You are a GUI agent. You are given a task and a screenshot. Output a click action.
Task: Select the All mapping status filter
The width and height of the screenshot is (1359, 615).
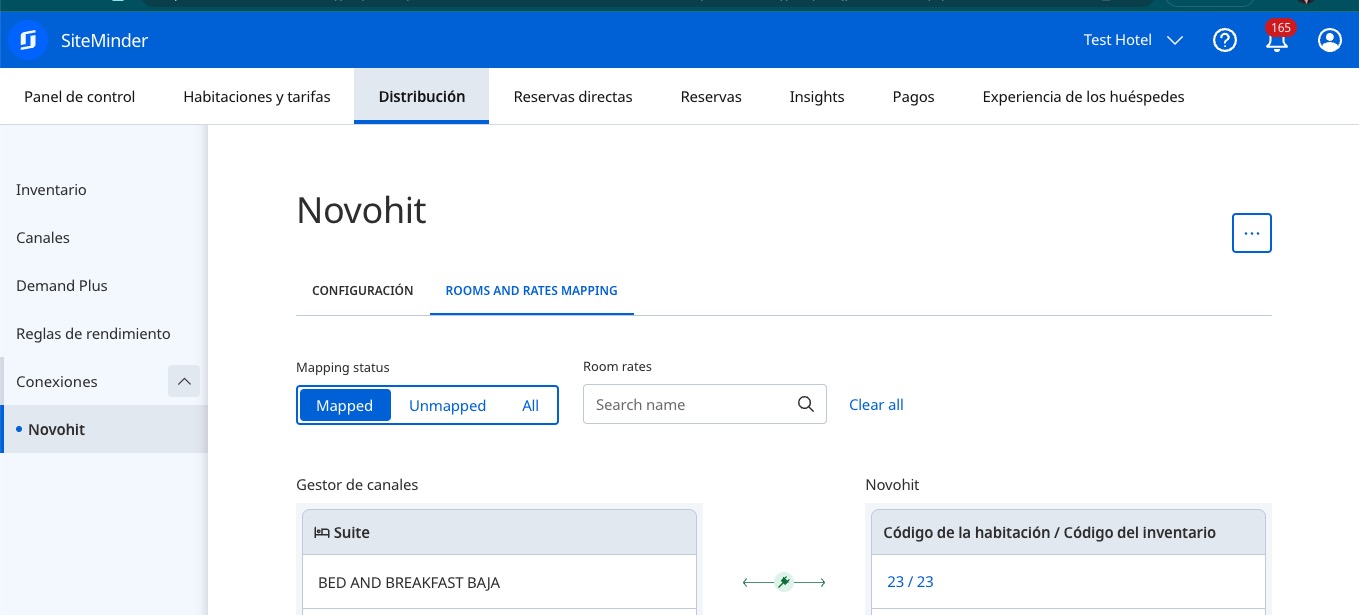coord(530,405)
